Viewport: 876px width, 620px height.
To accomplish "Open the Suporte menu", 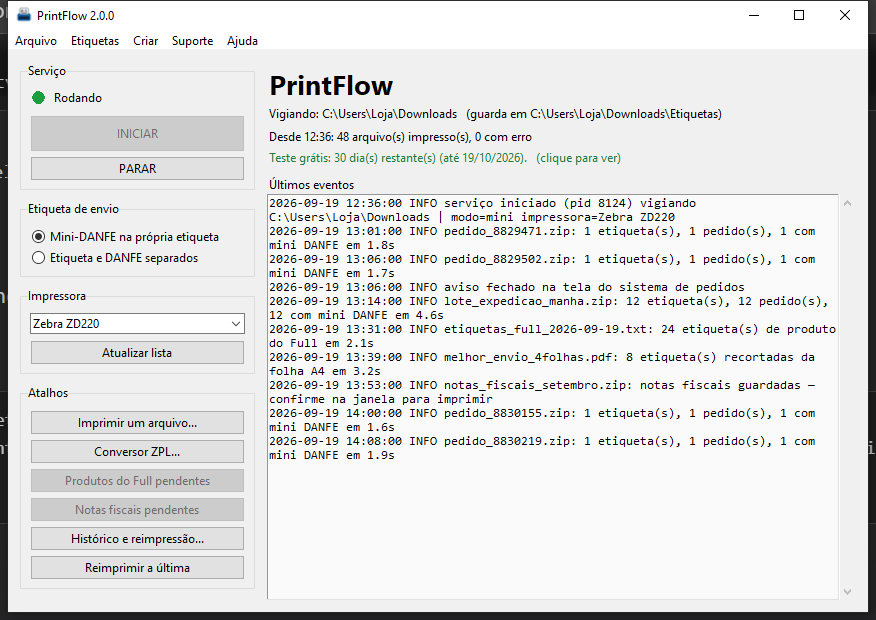I will [x=193, y=41].
